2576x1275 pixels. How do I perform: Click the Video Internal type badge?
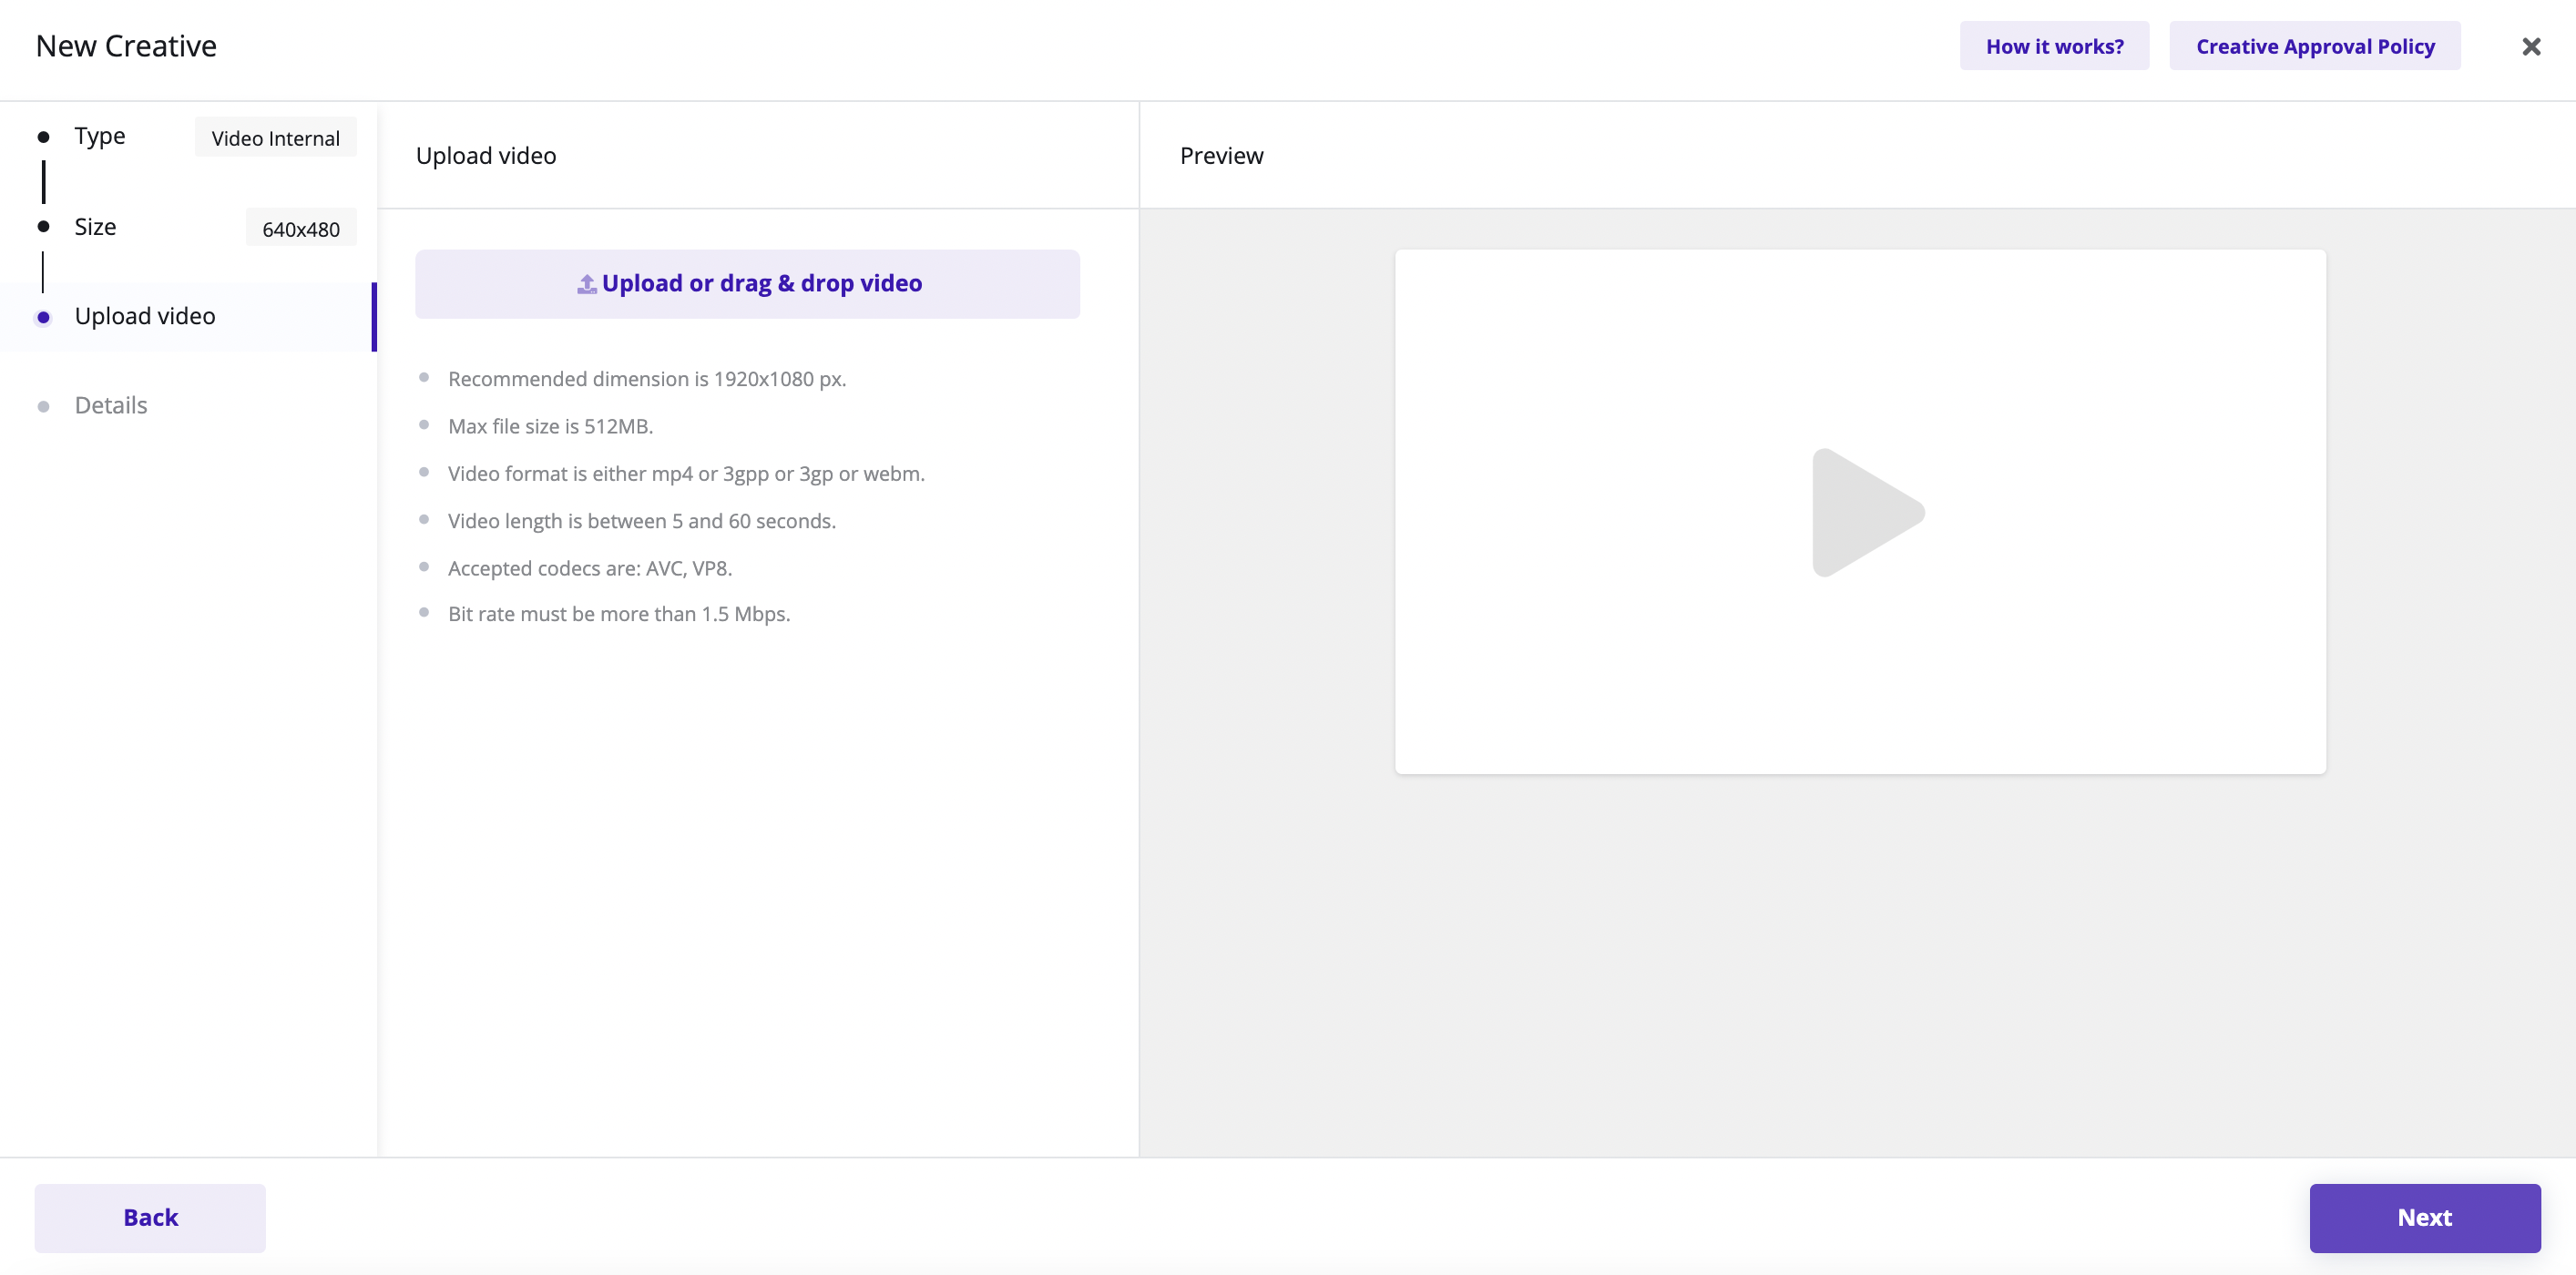tap(275, 138)
